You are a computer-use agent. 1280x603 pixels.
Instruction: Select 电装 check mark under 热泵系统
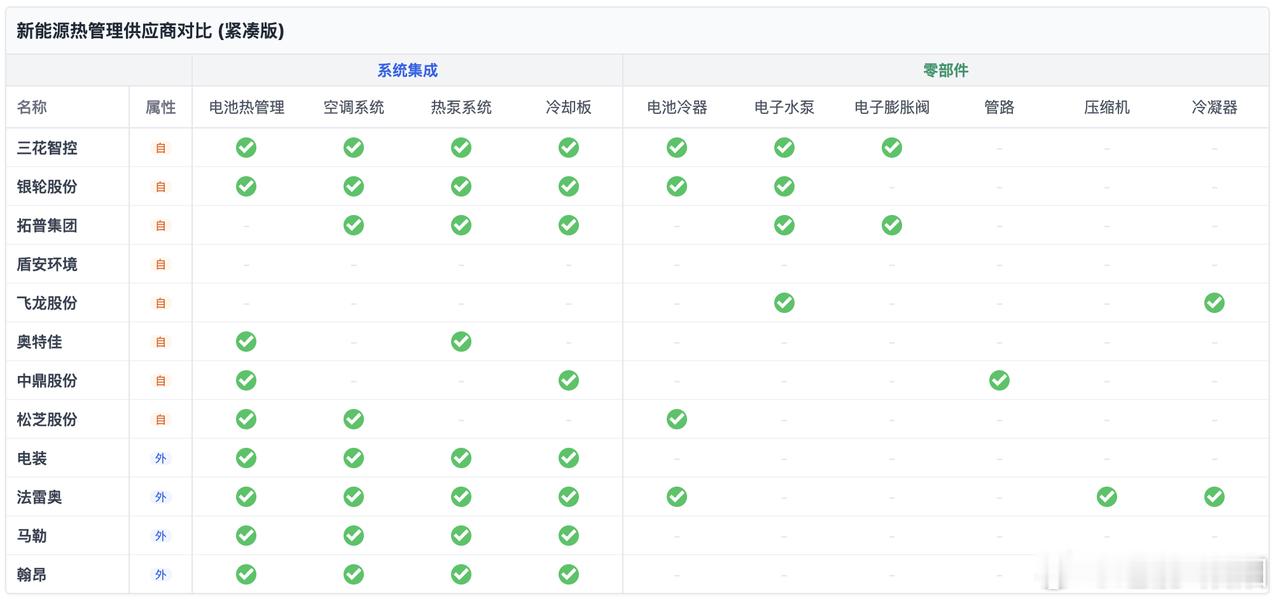[x=461, y=458]
